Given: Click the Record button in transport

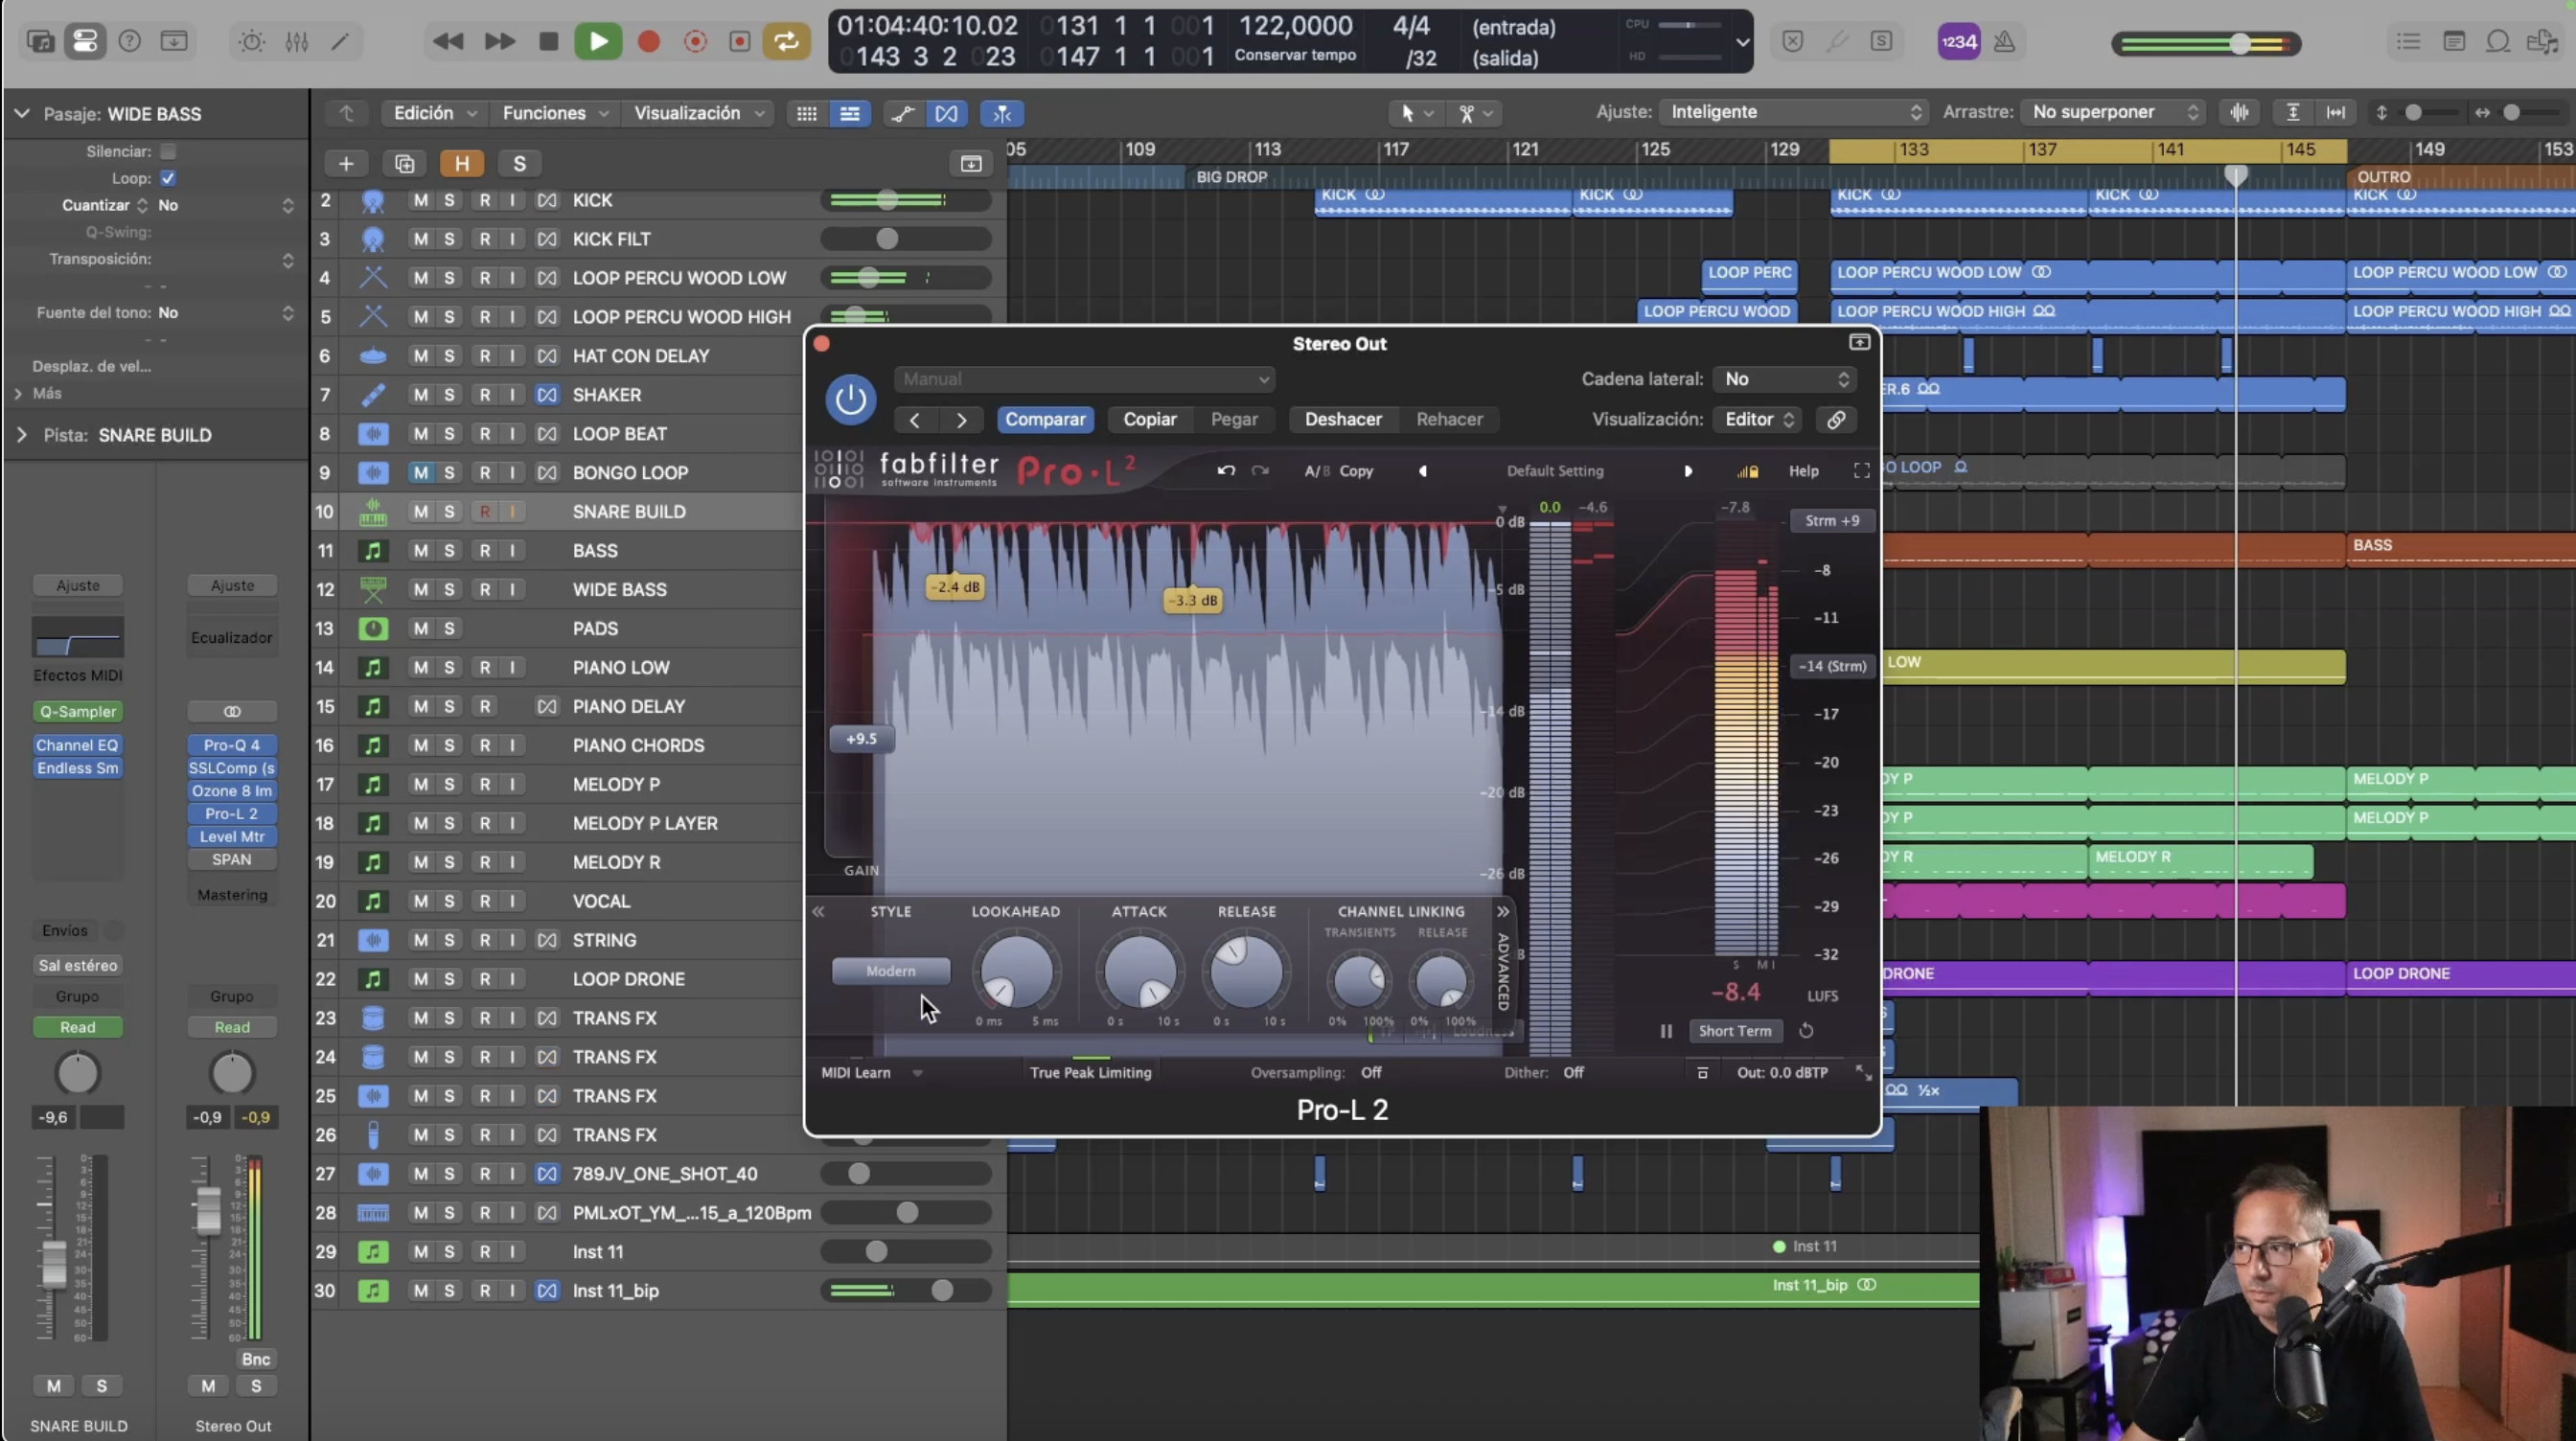Looking at the screenshot, I should point(648,41).
